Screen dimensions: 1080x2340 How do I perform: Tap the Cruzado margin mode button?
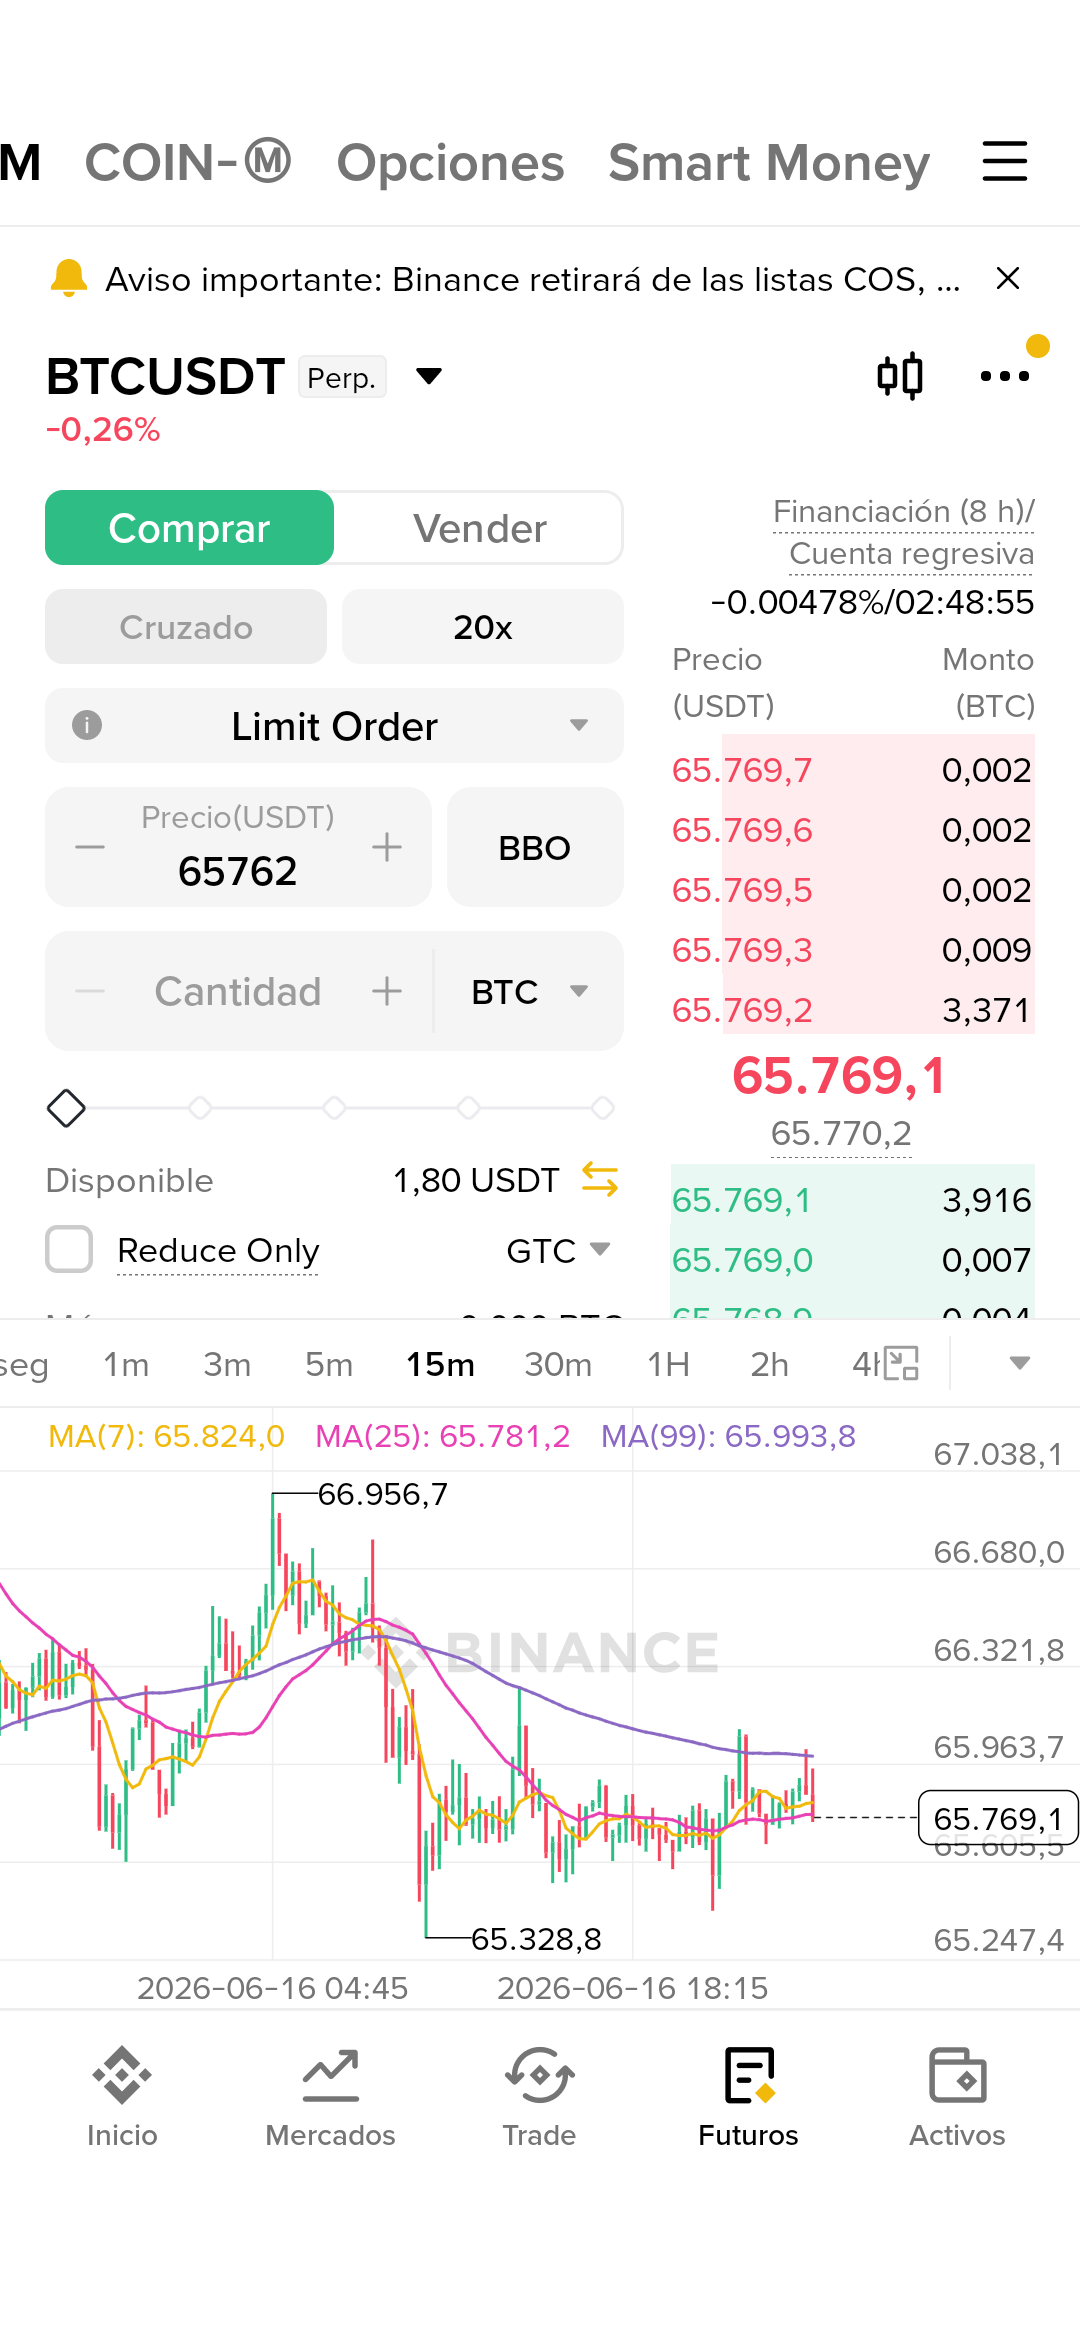(x=186, y=627)
